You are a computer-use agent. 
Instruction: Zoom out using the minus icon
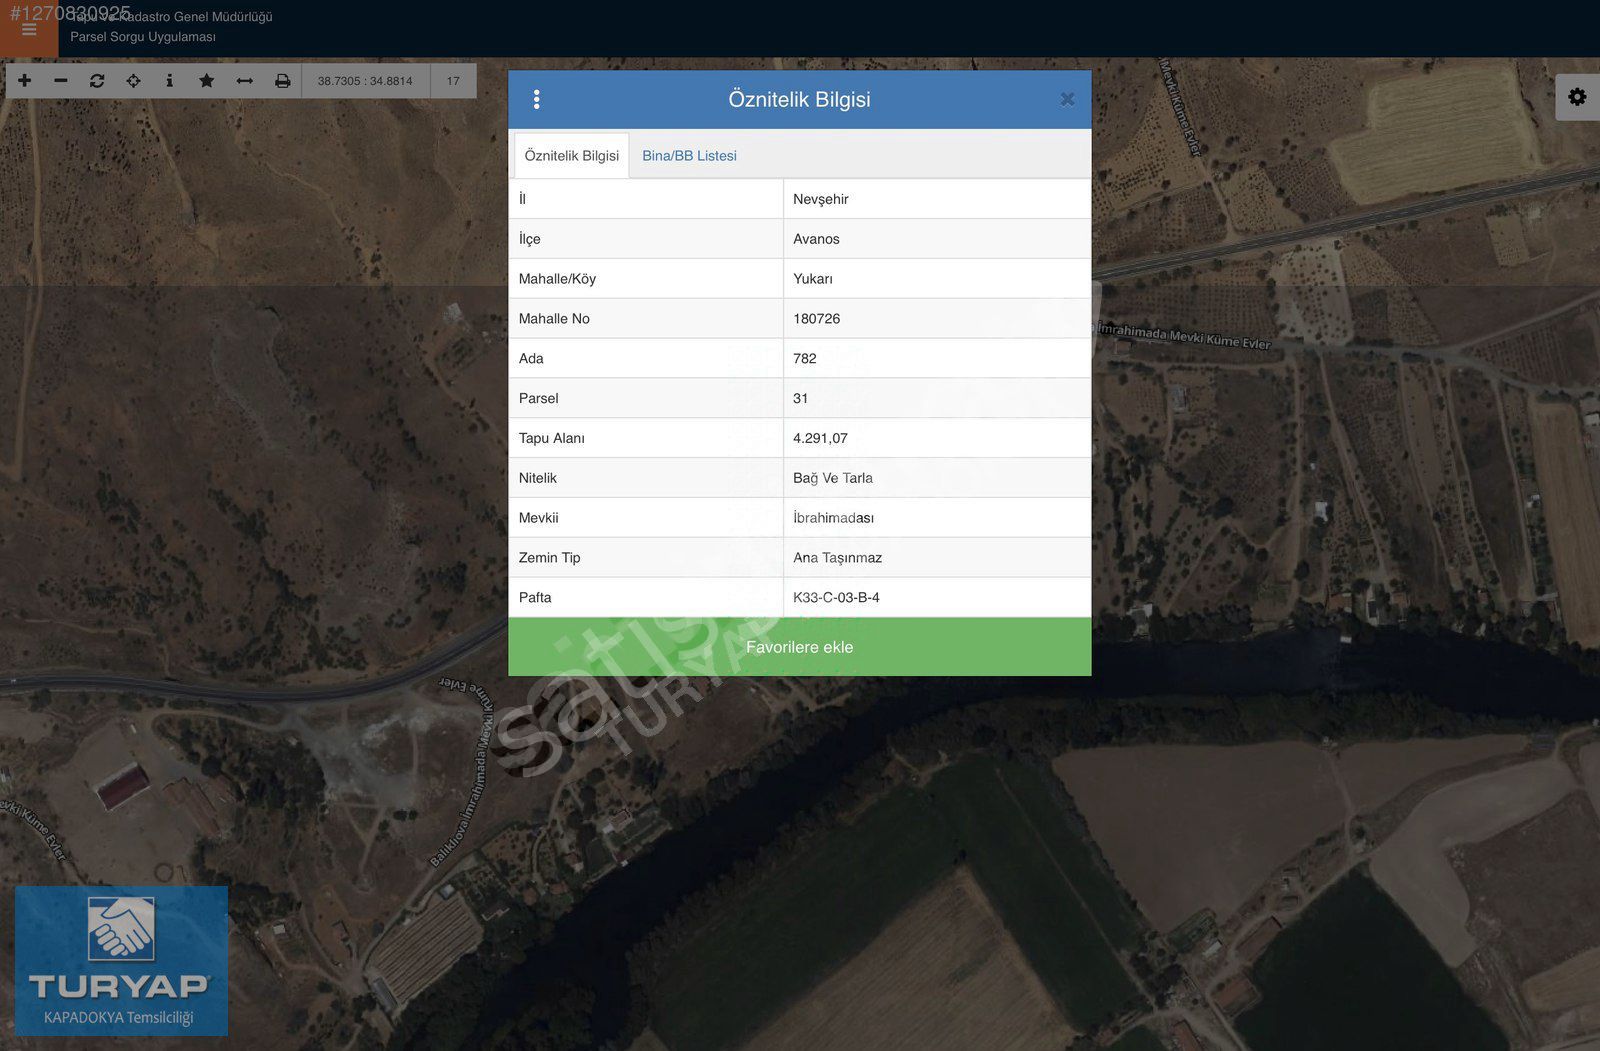(x=61, y=81)
